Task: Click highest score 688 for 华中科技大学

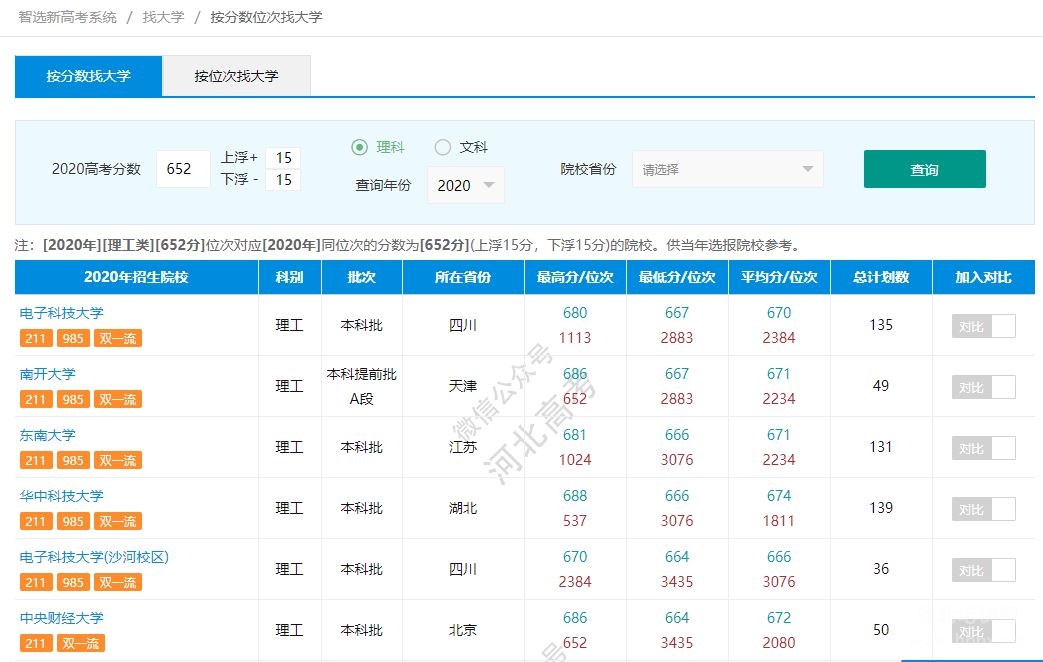Action: 575,496
